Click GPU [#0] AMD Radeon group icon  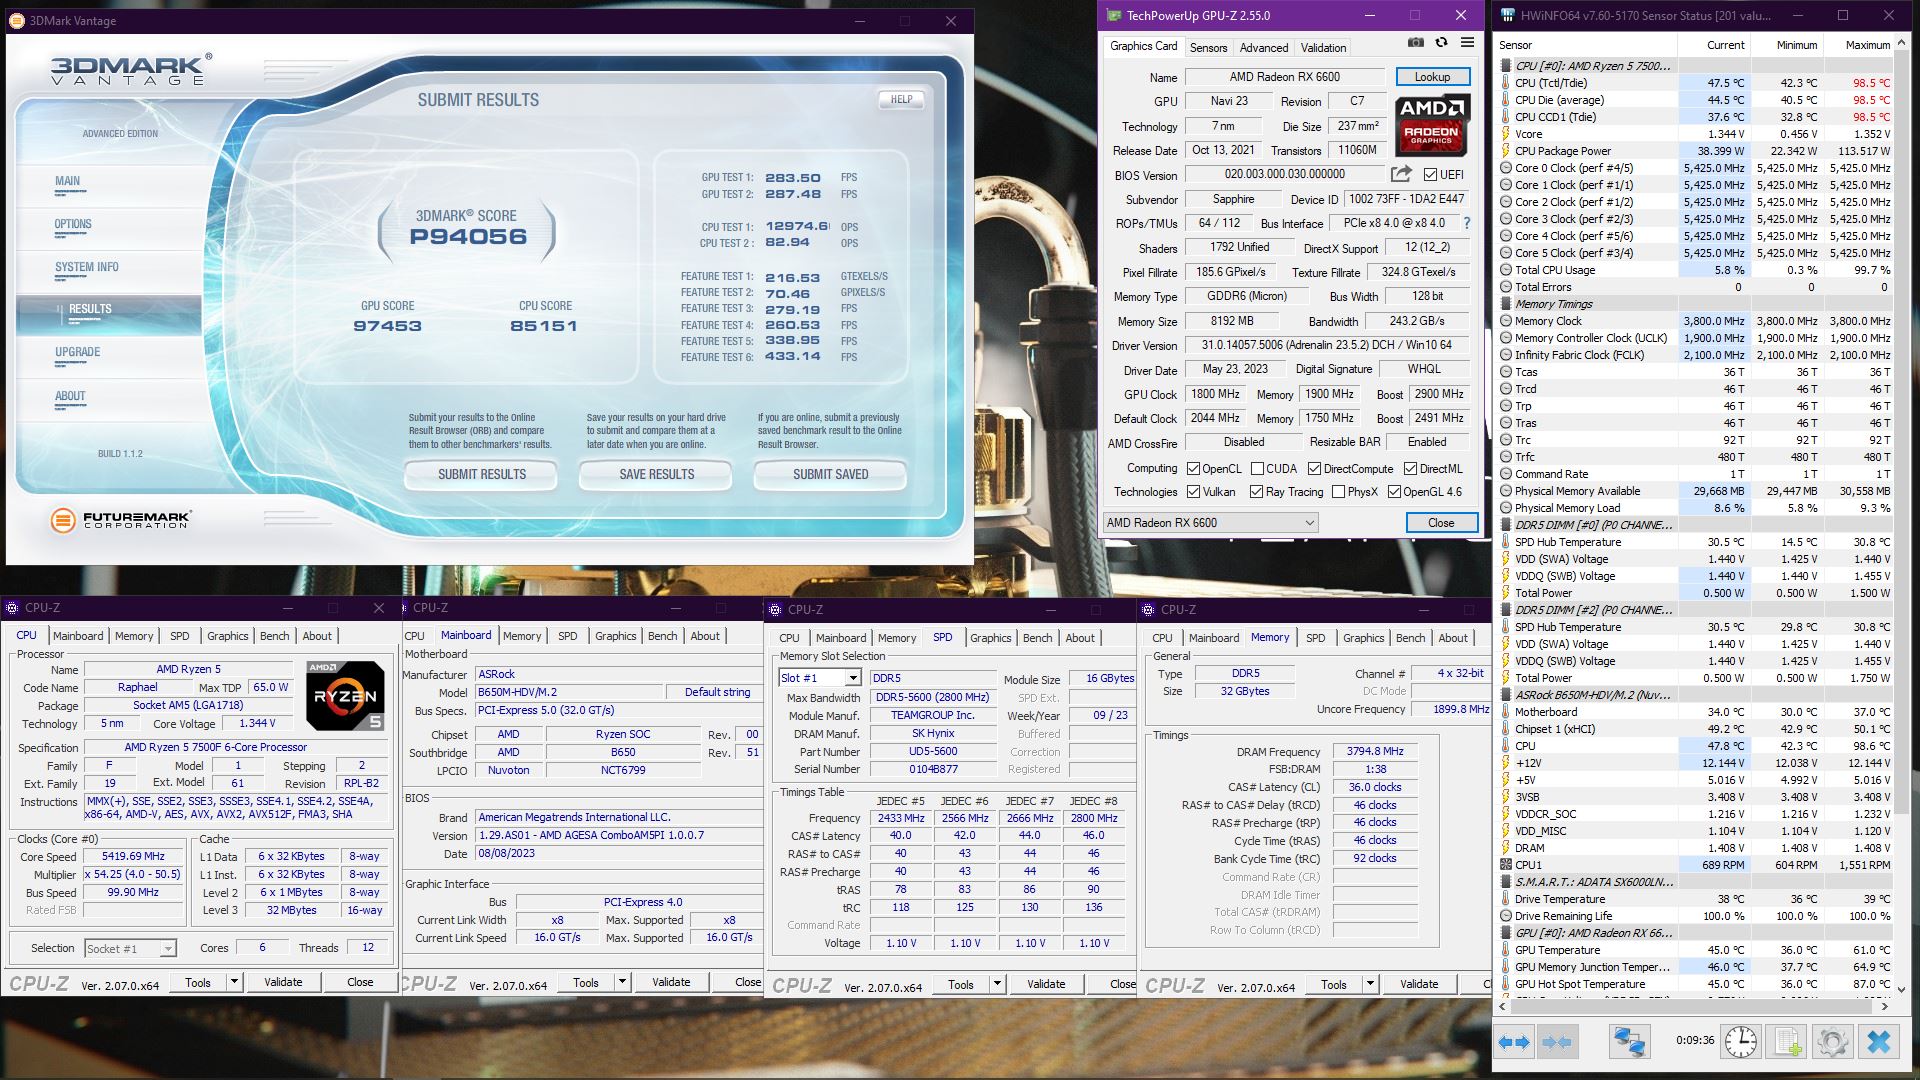pos(1506,933)
